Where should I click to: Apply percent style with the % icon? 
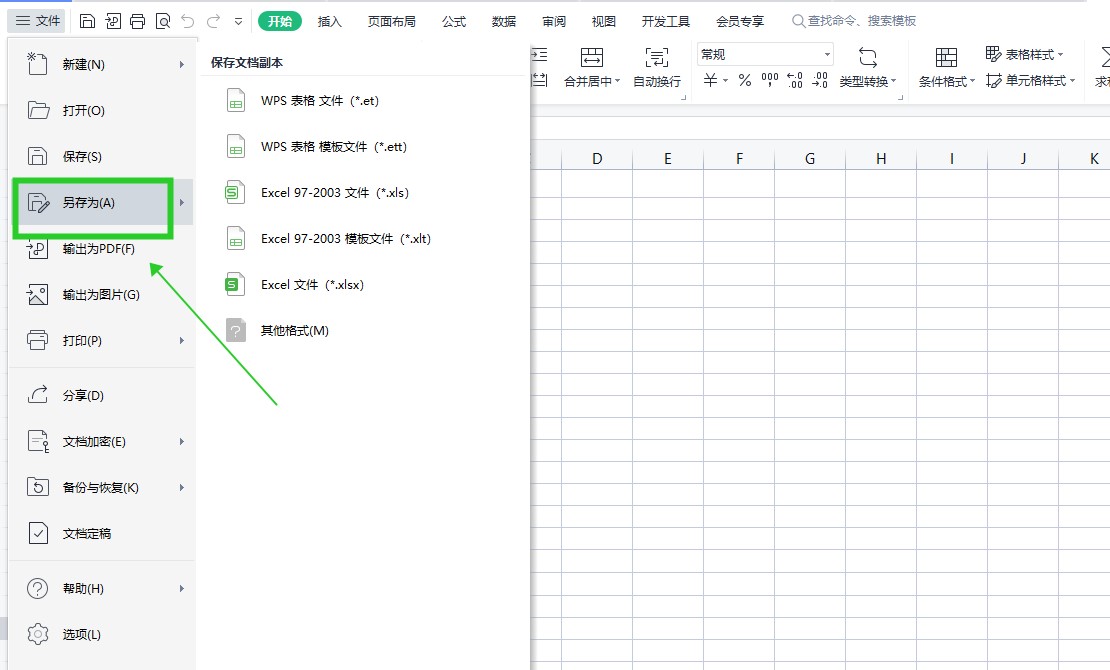[x=745, y=81]
